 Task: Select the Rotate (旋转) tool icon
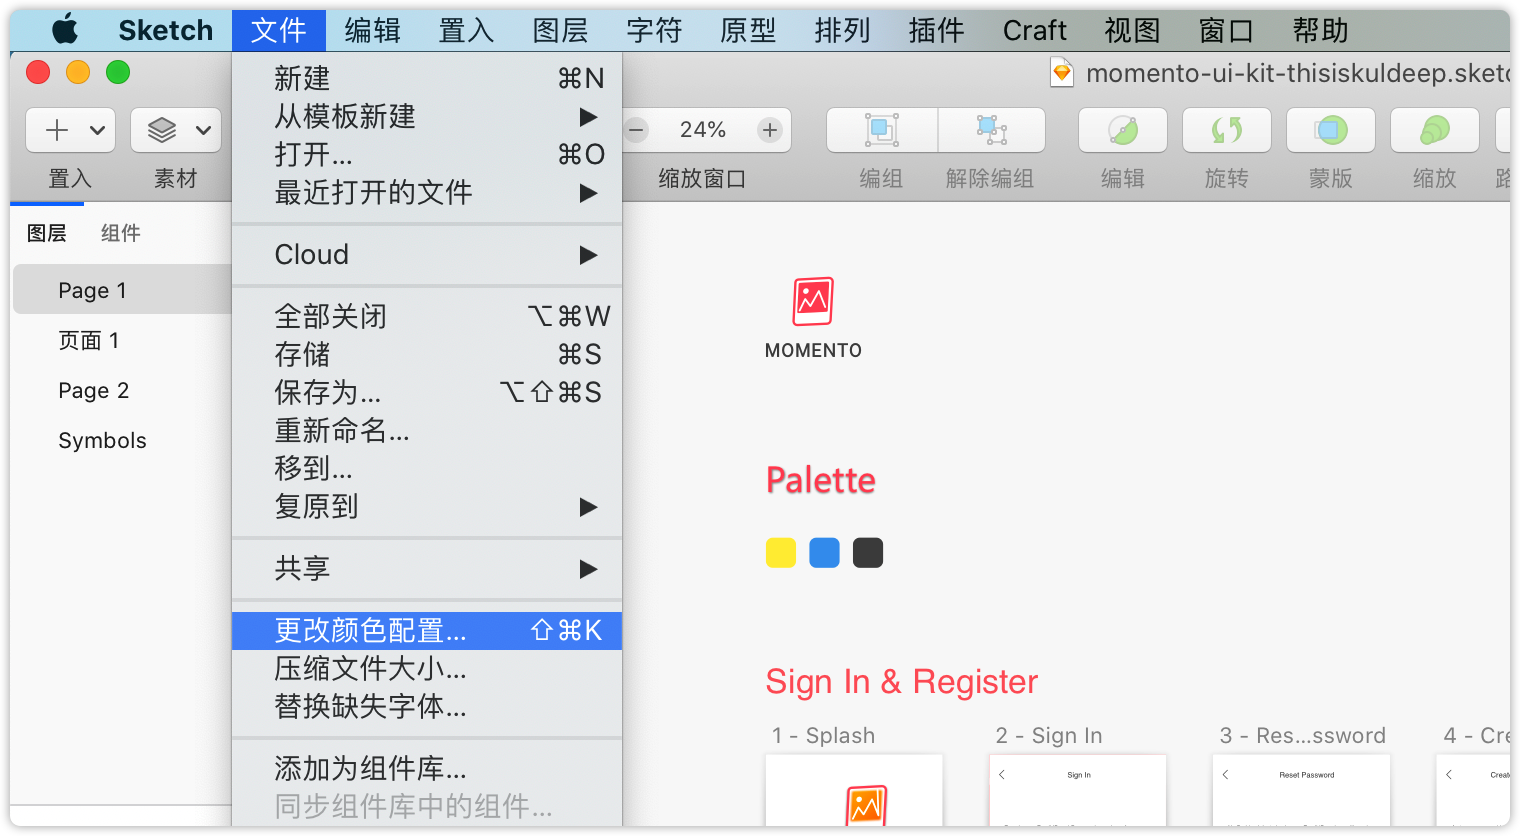click(1226, 130)
